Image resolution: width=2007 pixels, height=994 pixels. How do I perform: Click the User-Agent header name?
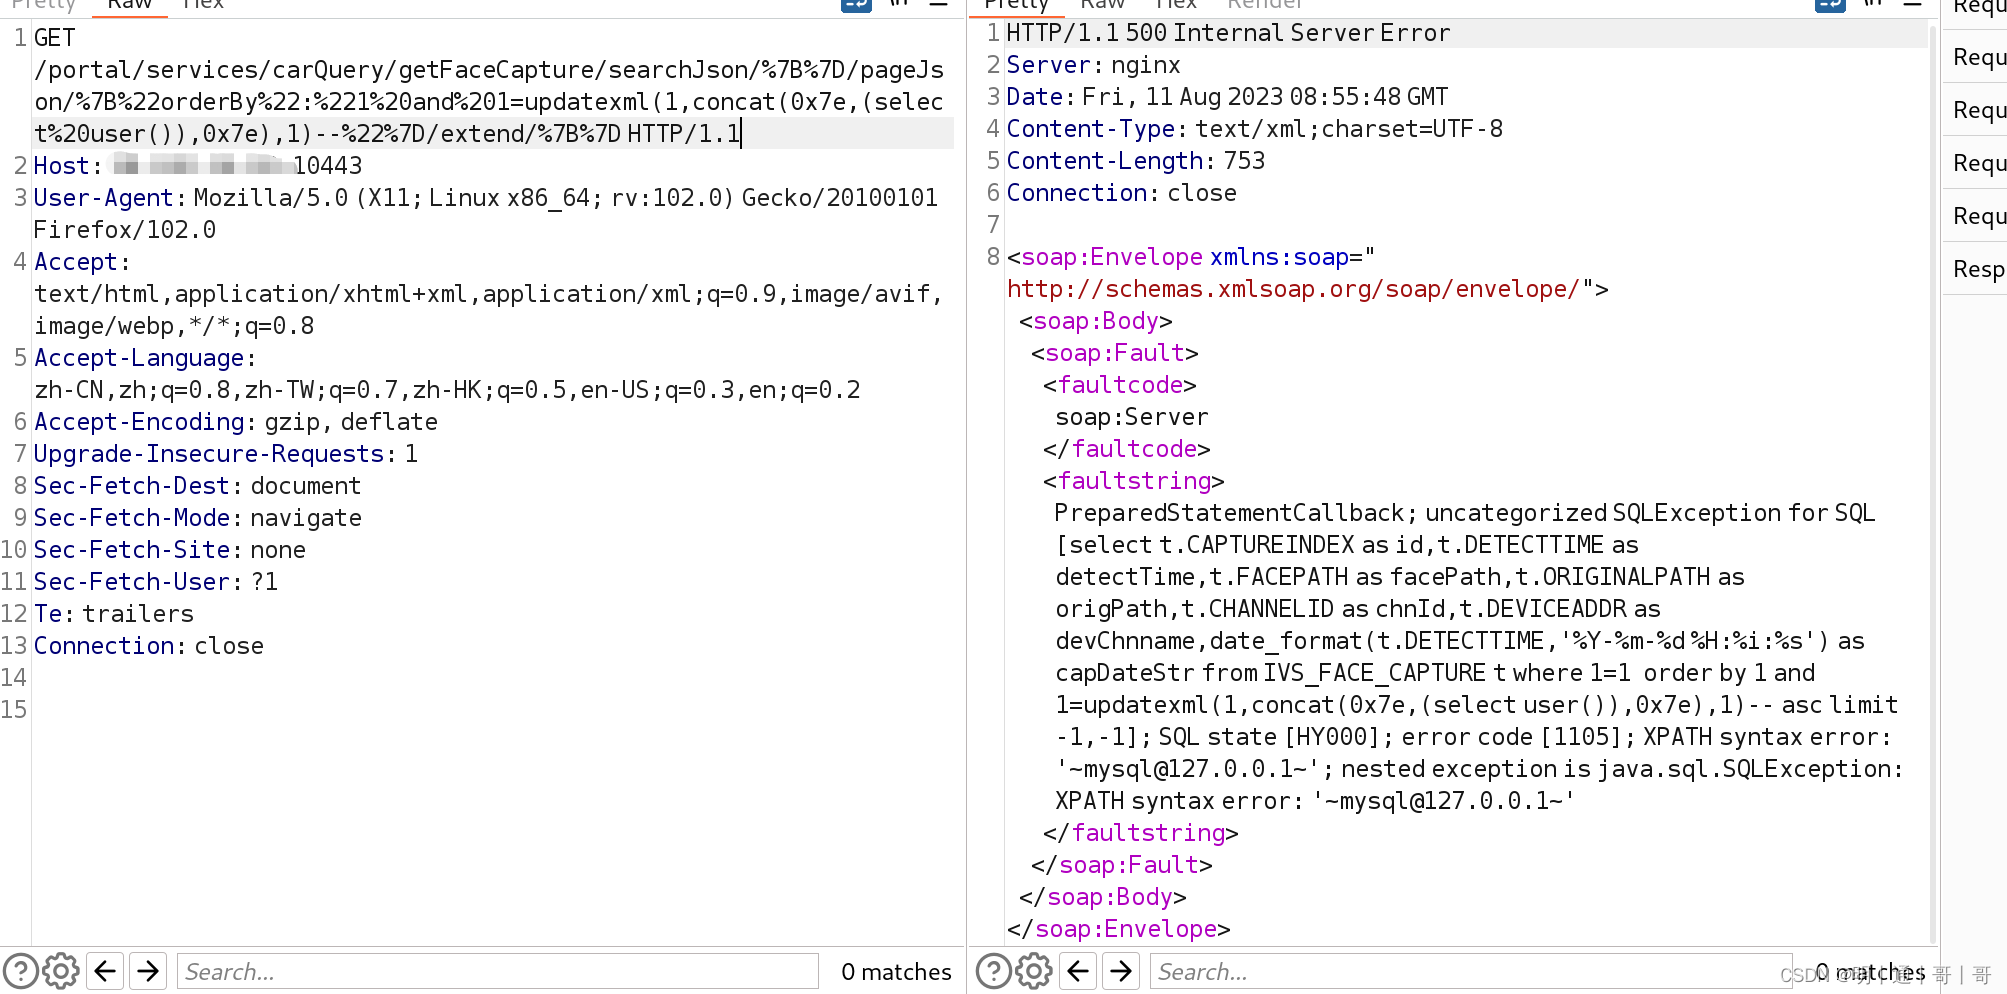[104, 198]
